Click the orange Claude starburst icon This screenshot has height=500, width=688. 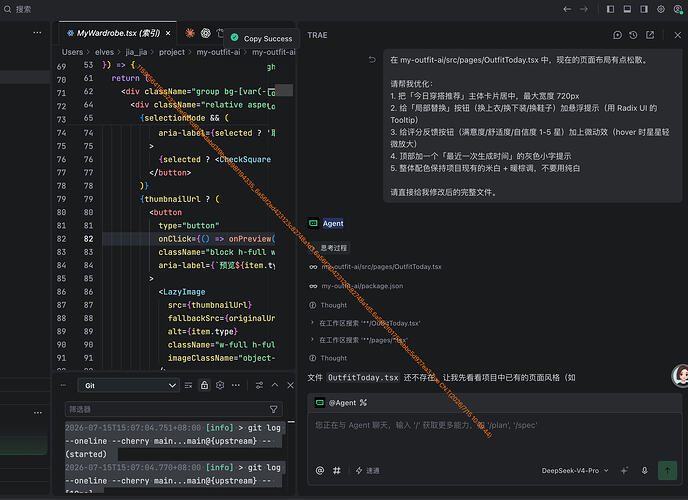point(190,33)
